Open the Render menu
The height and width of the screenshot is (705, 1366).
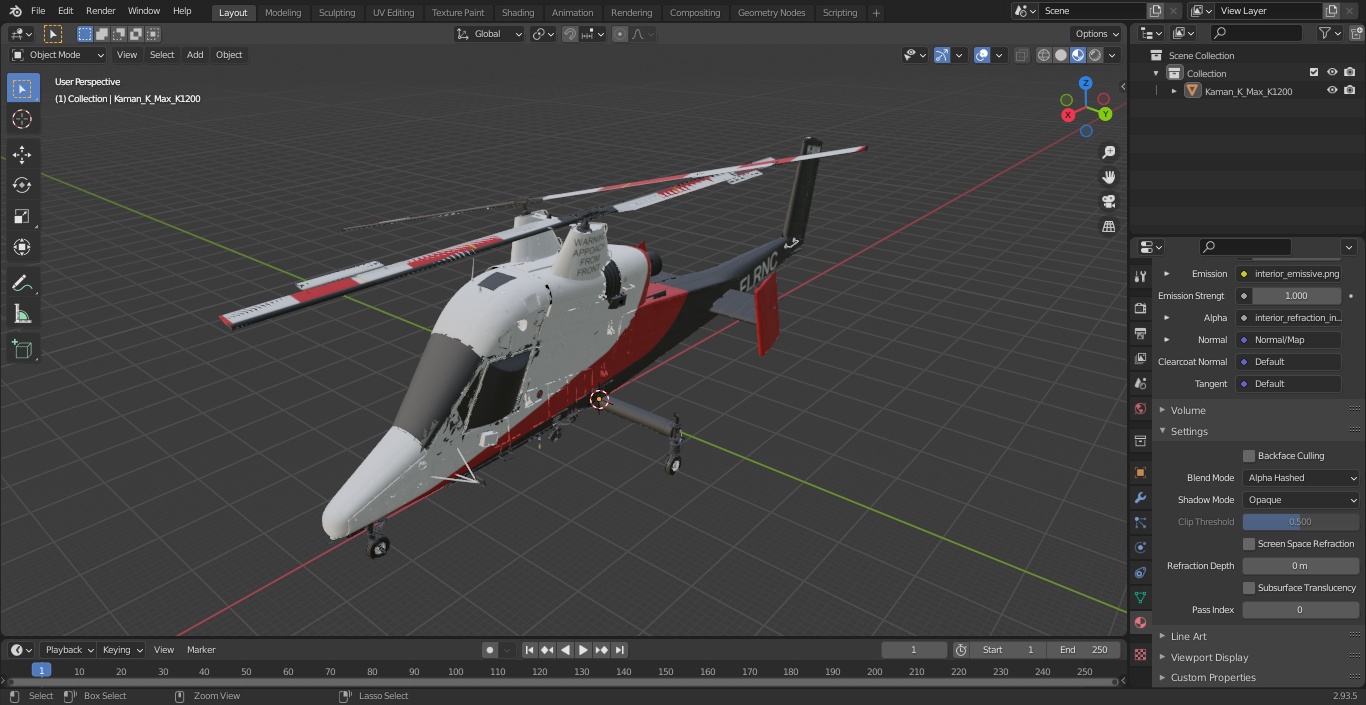coord(100,11)
